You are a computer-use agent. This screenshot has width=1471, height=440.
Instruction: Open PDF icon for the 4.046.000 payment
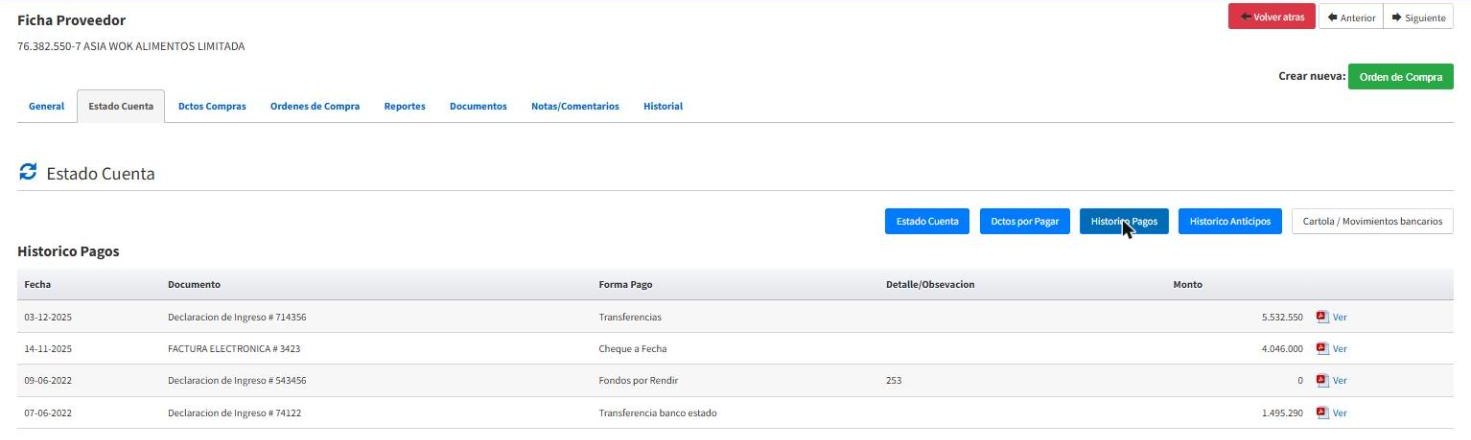[x=1322, y=349]
